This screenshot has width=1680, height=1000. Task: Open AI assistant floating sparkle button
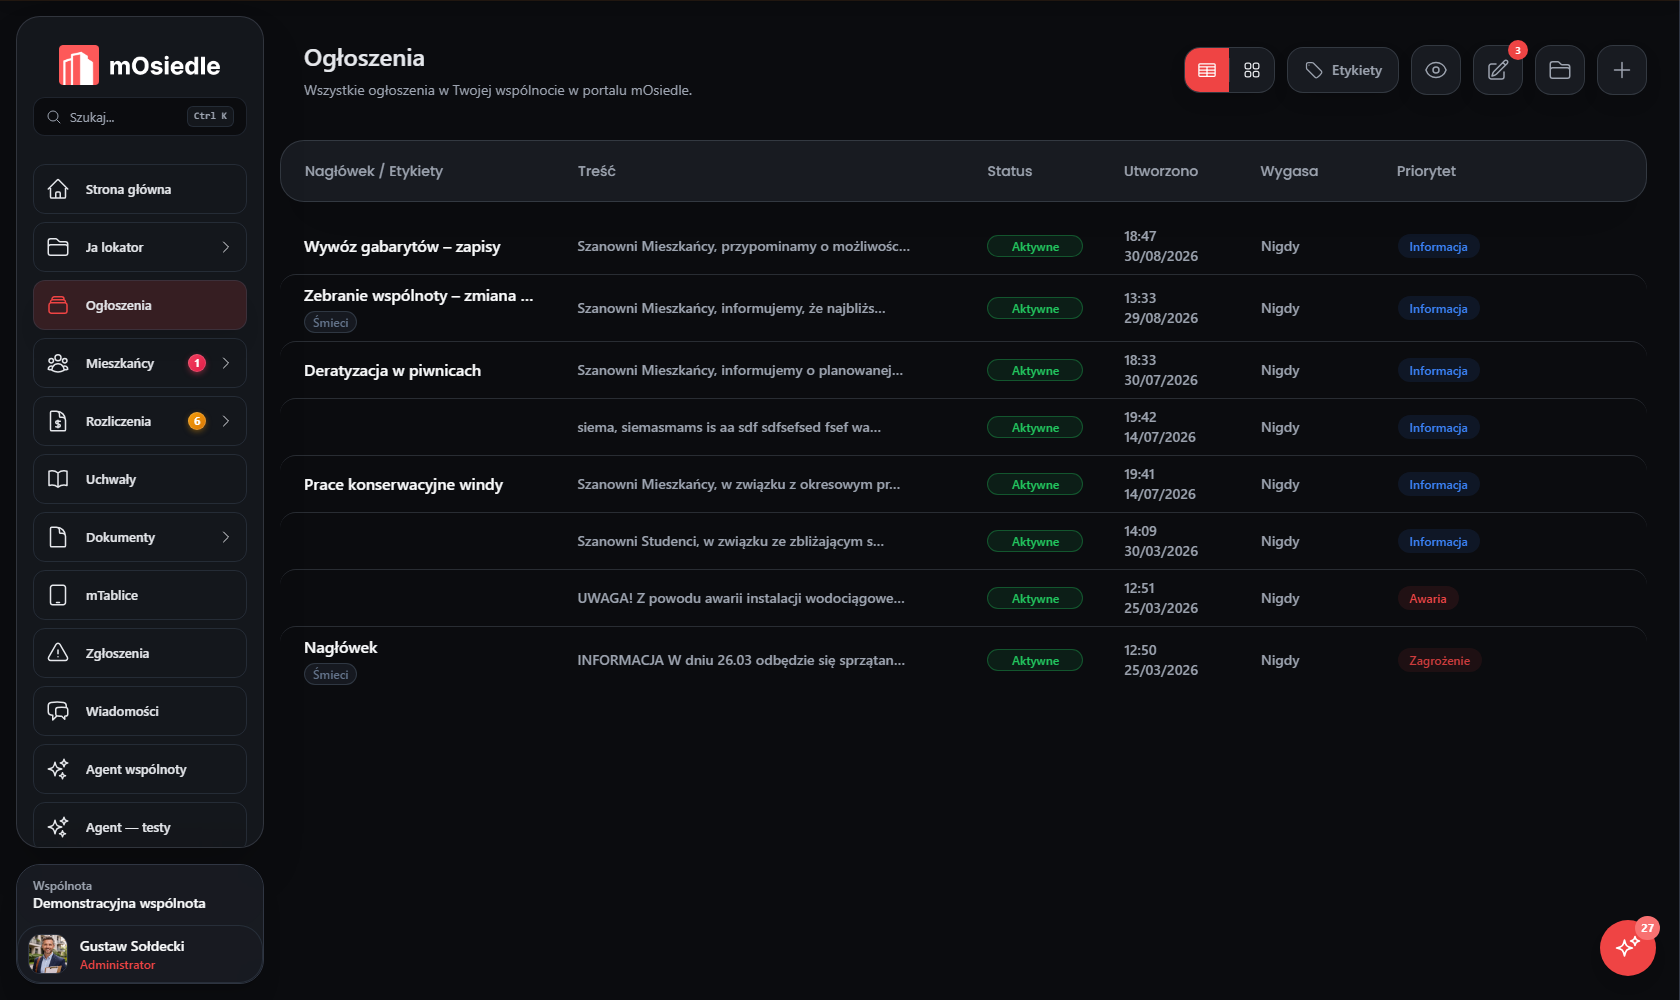click(1628, 947)
